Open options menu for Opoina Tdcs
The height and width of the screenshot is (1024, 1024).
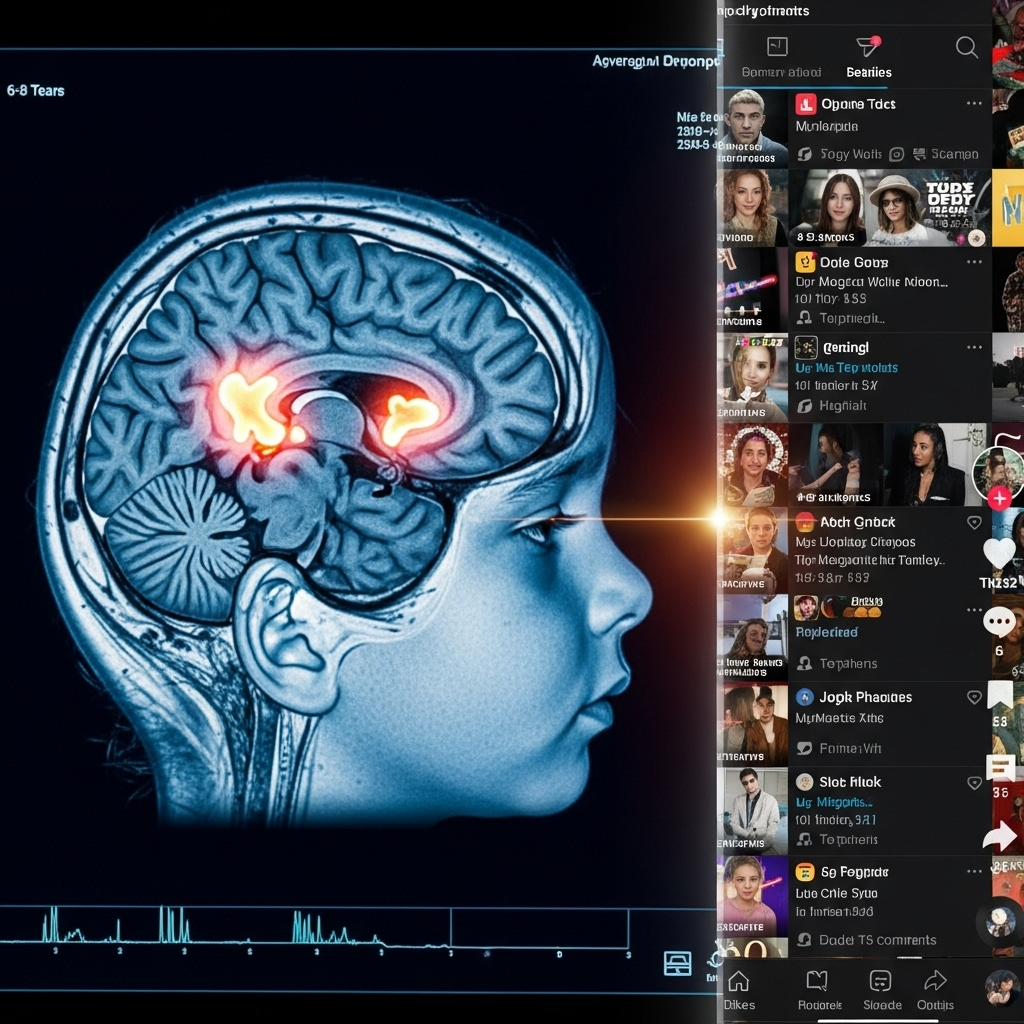click(975, 104)
